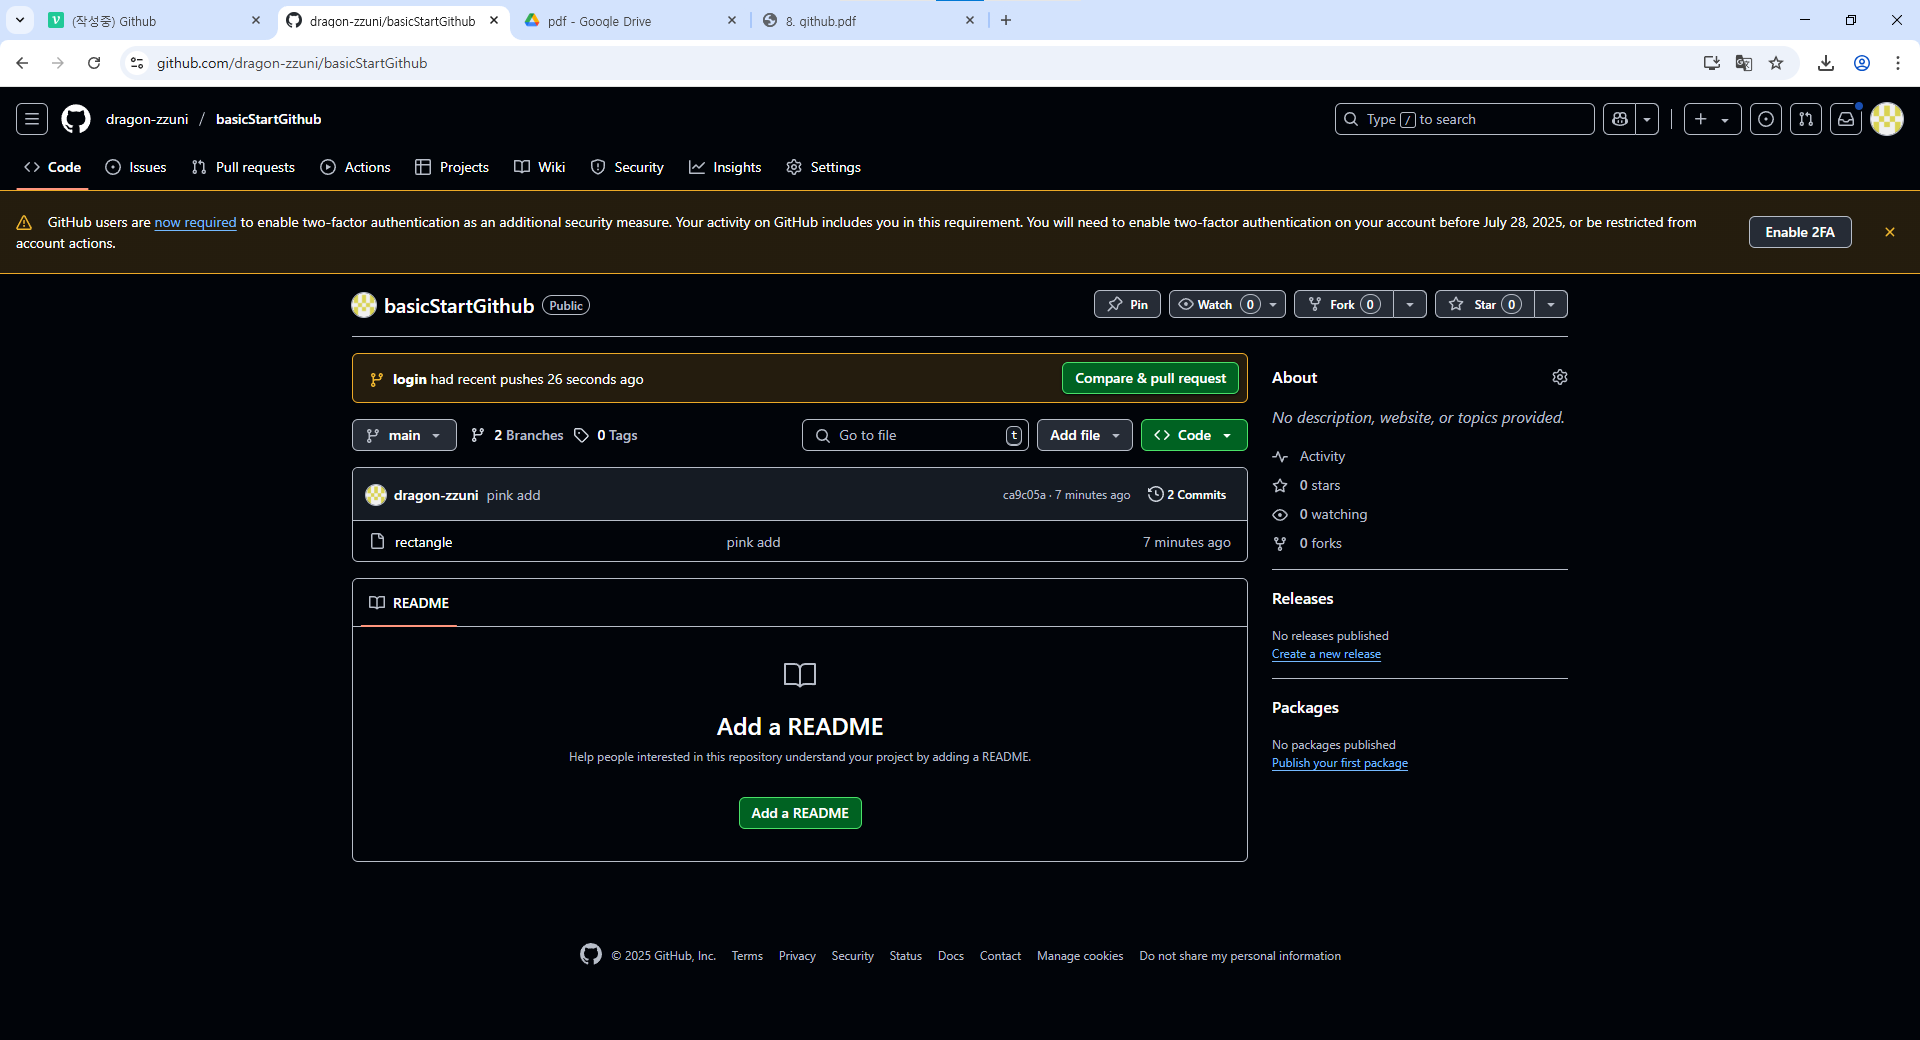Open the create new plus dropdown
Image resolution: width=1920 pixels, height=1040 pixels.
1712,119
